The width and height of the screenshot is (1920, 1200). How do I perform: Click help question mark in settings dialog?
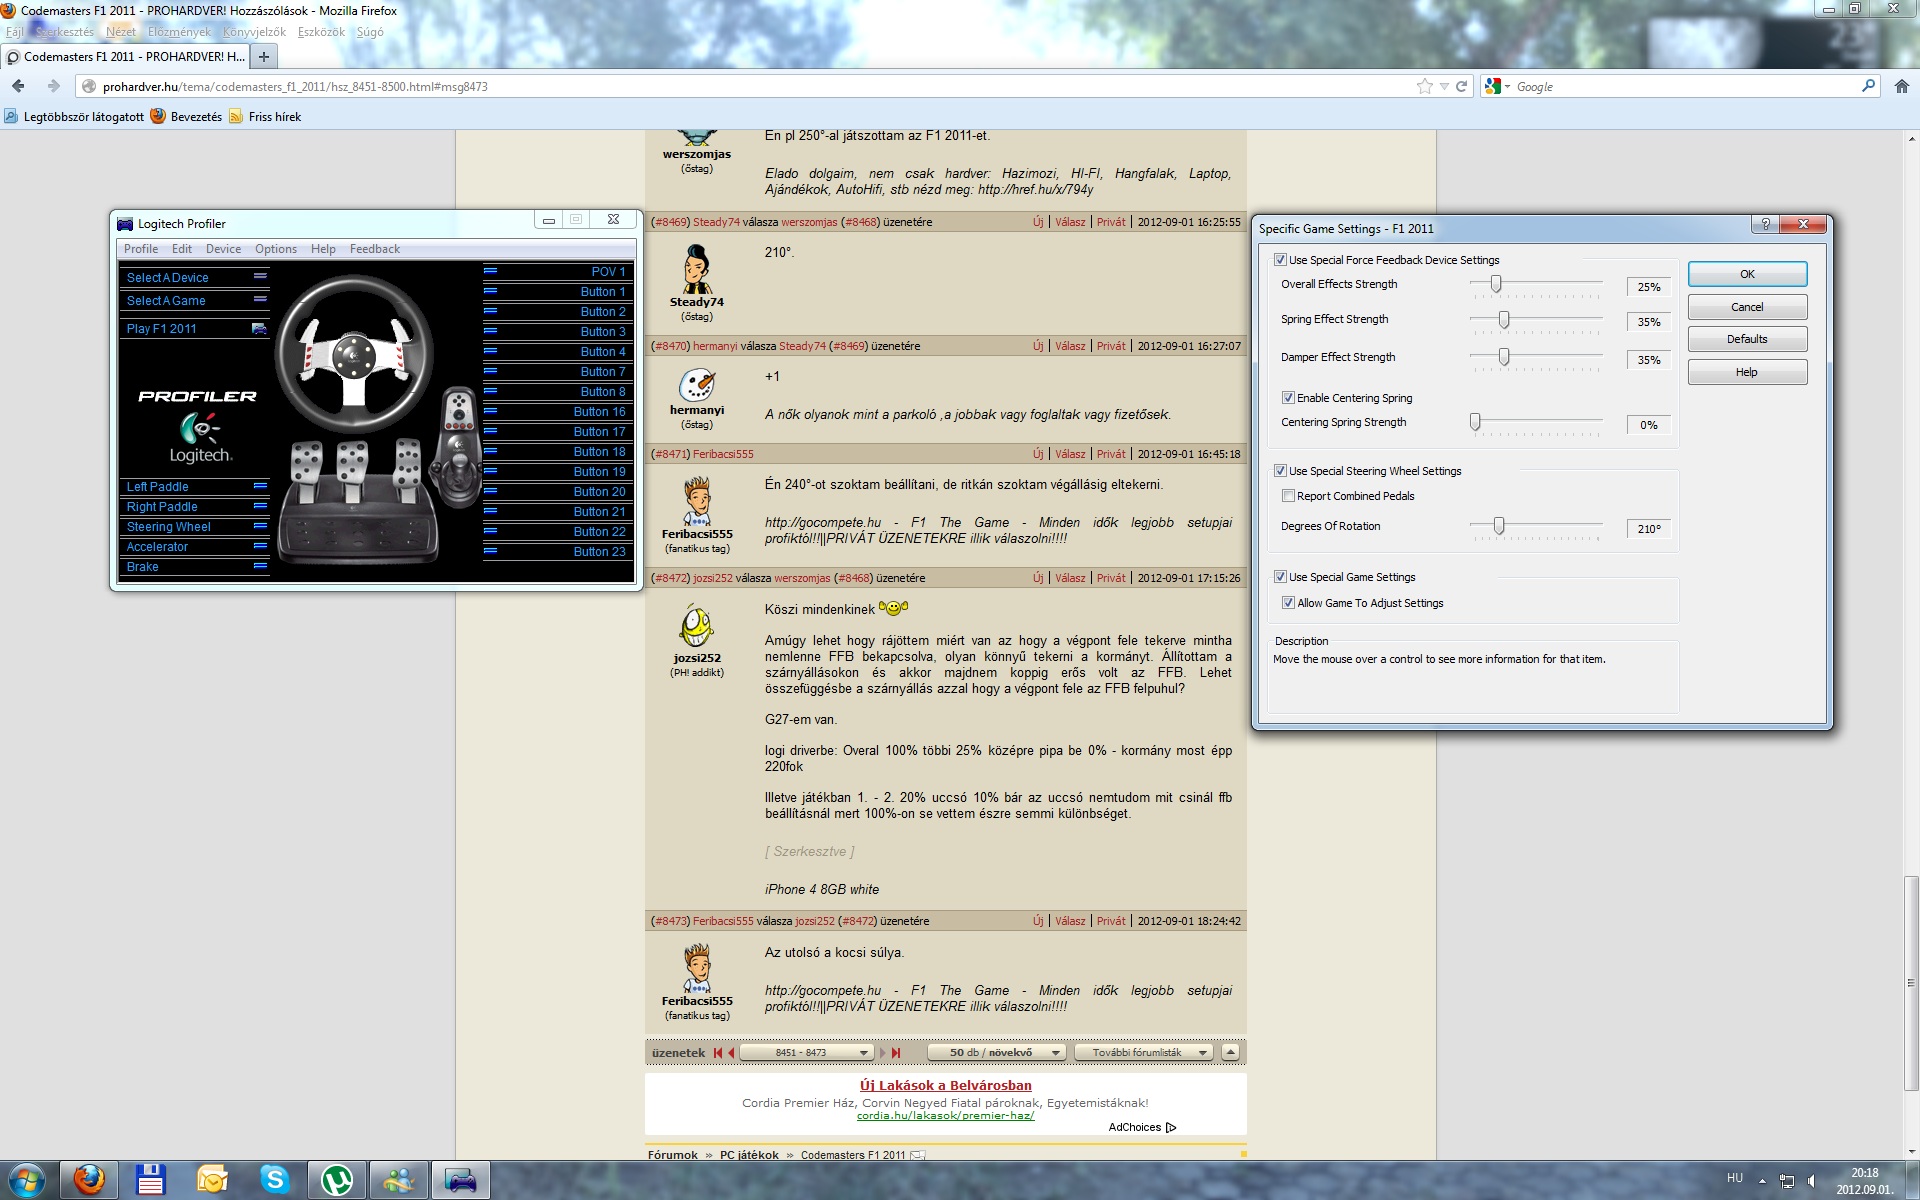click(x=1765, y=224)
